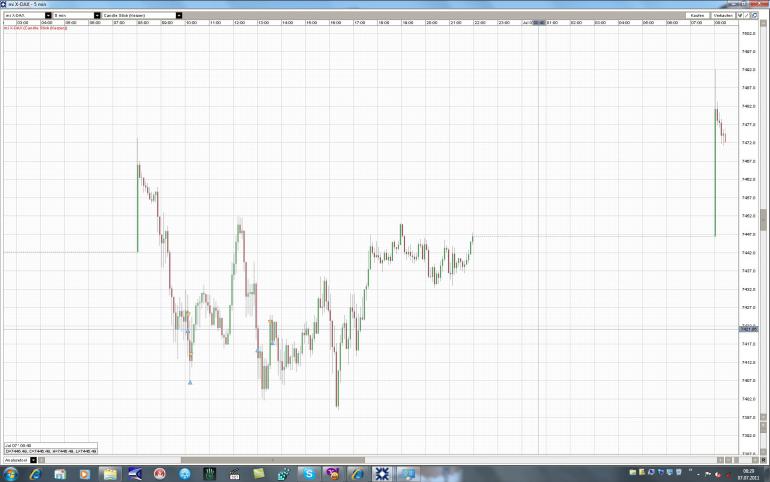The width and height of the screenshot is (770, 482).
Task: Click the orange order marker near 13:15
Action: [271, 321]
